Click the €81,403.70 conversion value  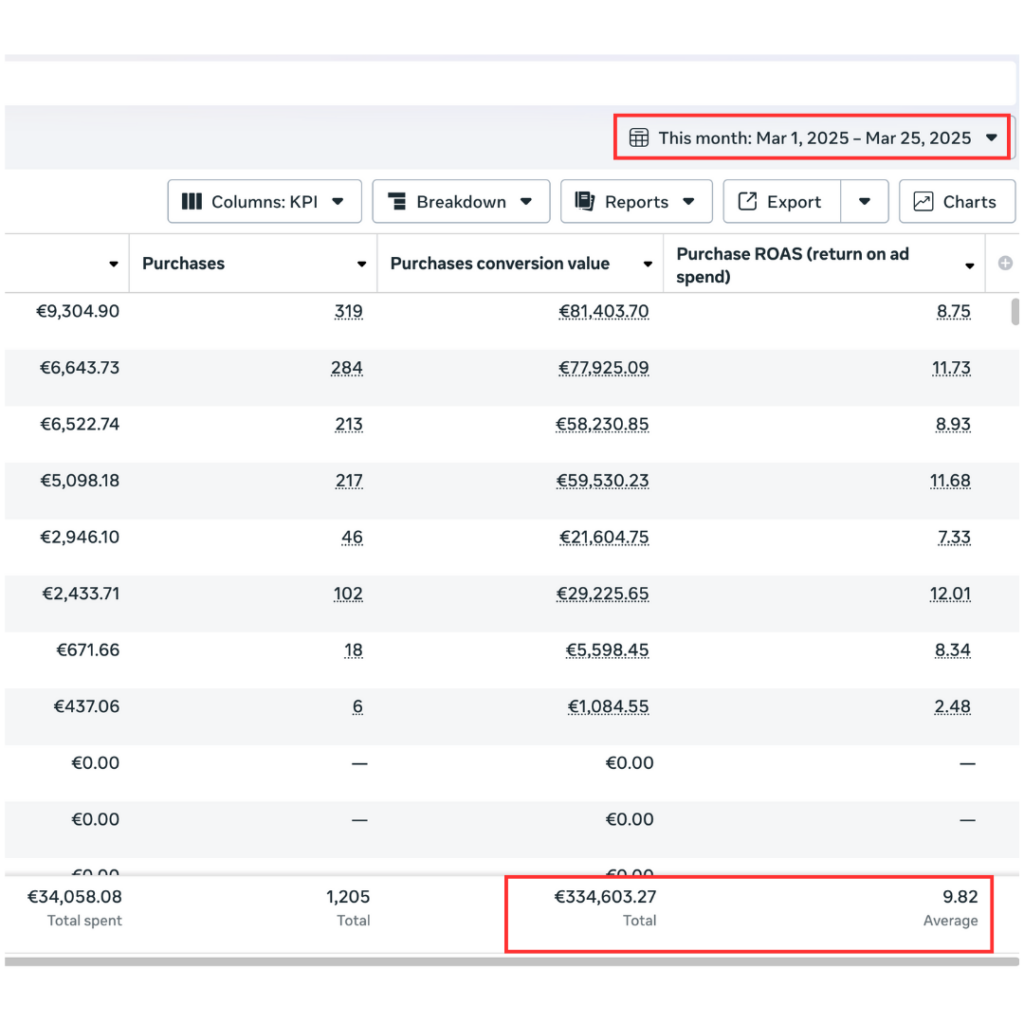point(603,312)
